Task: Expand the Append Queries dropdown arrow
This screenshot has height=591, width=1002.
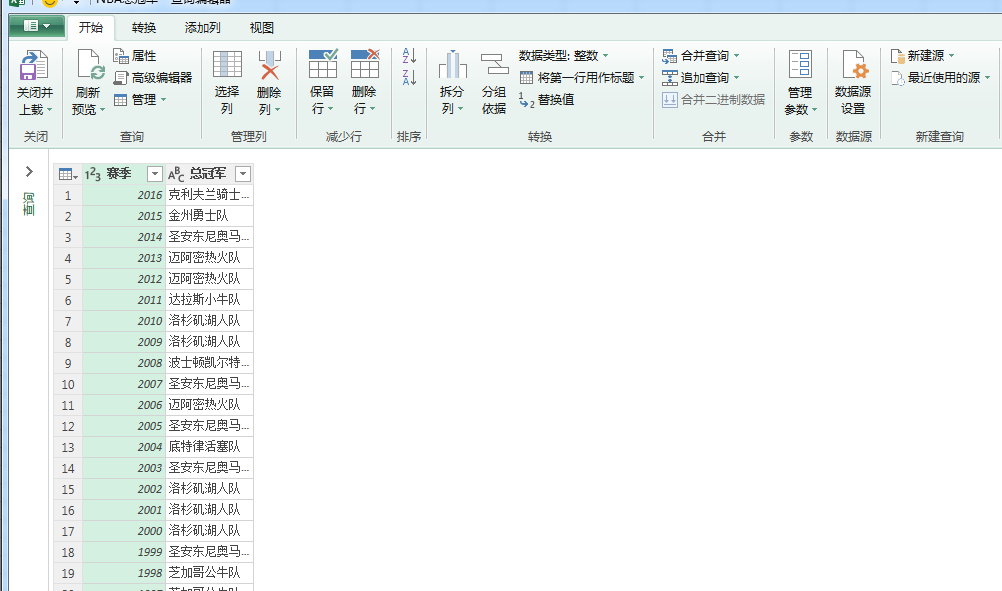Action: pyautogui.click(x=736, y=78)
